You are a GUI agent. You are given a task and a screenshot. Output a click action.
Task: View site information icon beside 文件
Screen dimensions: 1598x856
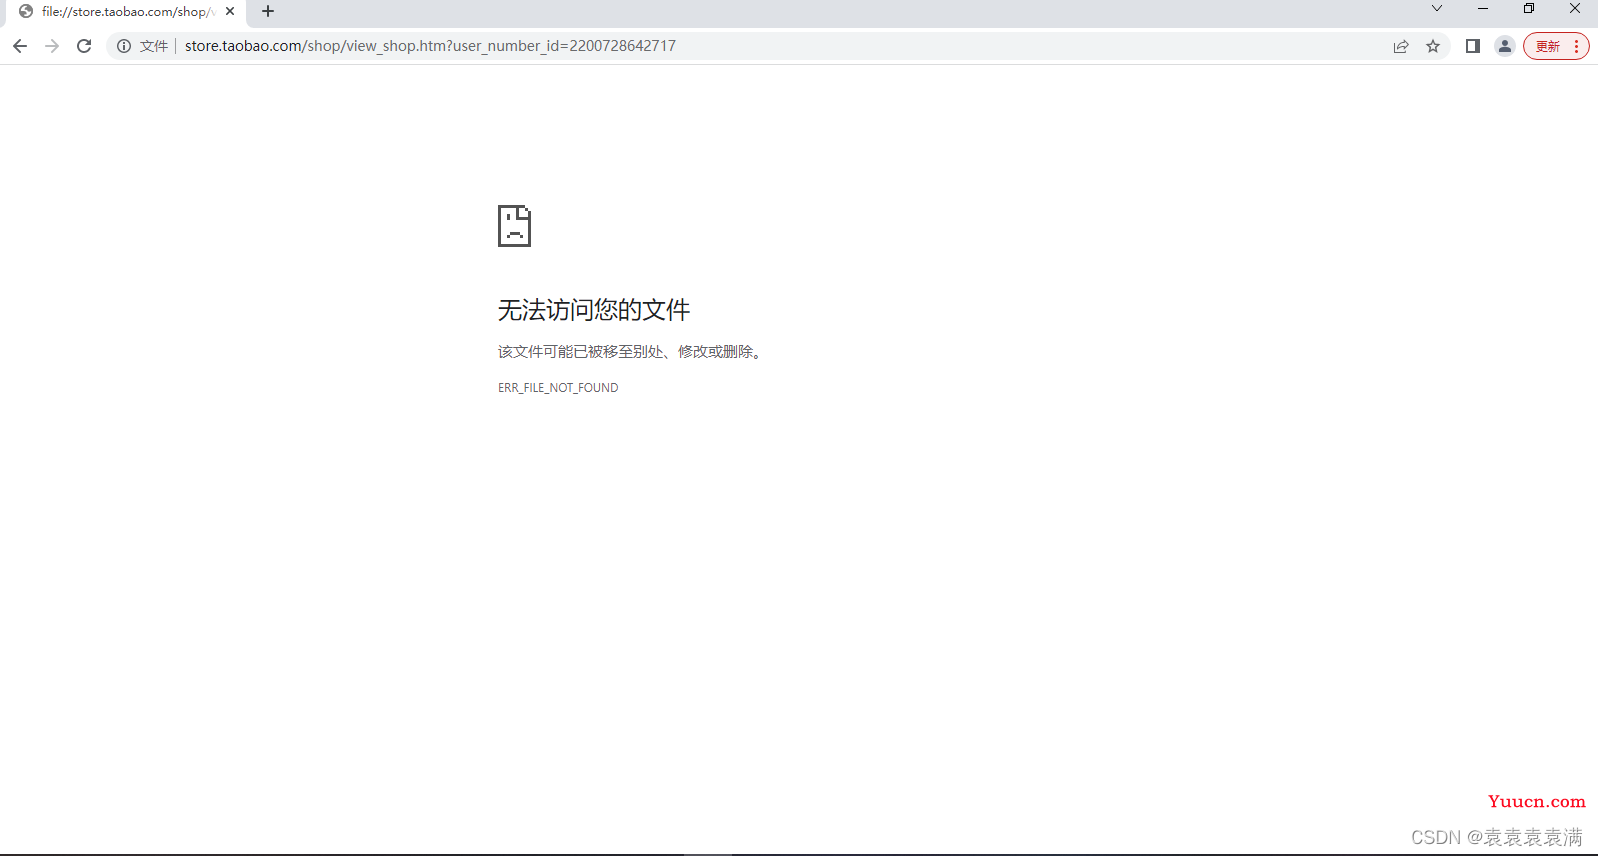124,46
